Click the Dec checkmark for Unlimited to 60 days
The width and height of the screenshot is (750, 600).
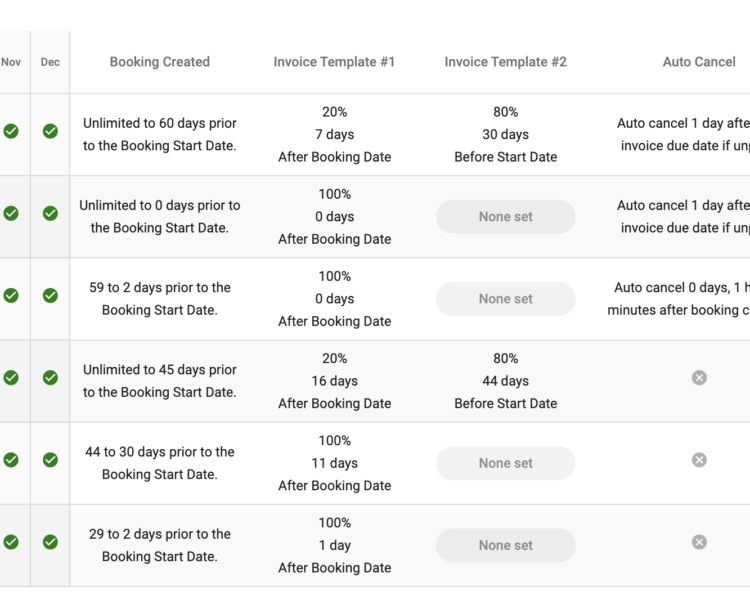50,131
